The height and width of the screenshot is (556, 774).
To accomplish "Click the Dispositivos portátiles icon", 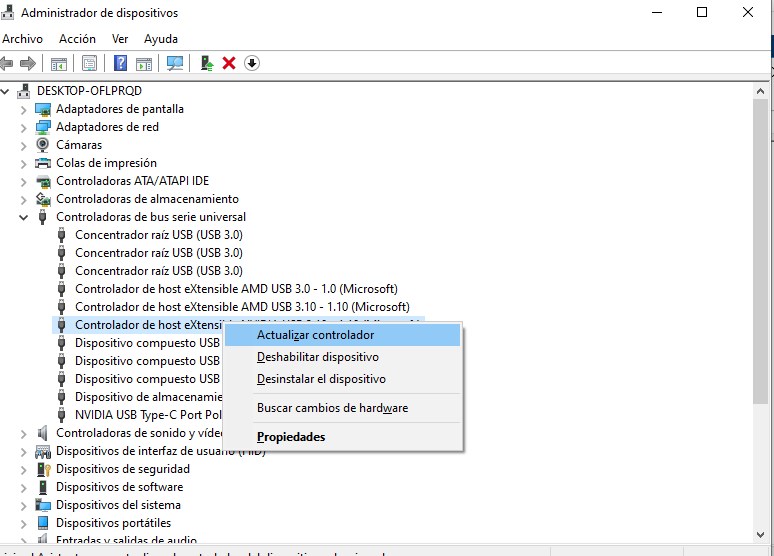I will (43, 523).
